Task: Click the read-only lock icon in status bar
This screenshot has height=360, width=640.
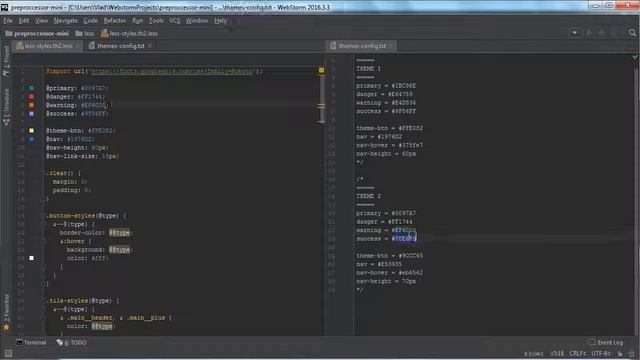Action: click(620, 353)
